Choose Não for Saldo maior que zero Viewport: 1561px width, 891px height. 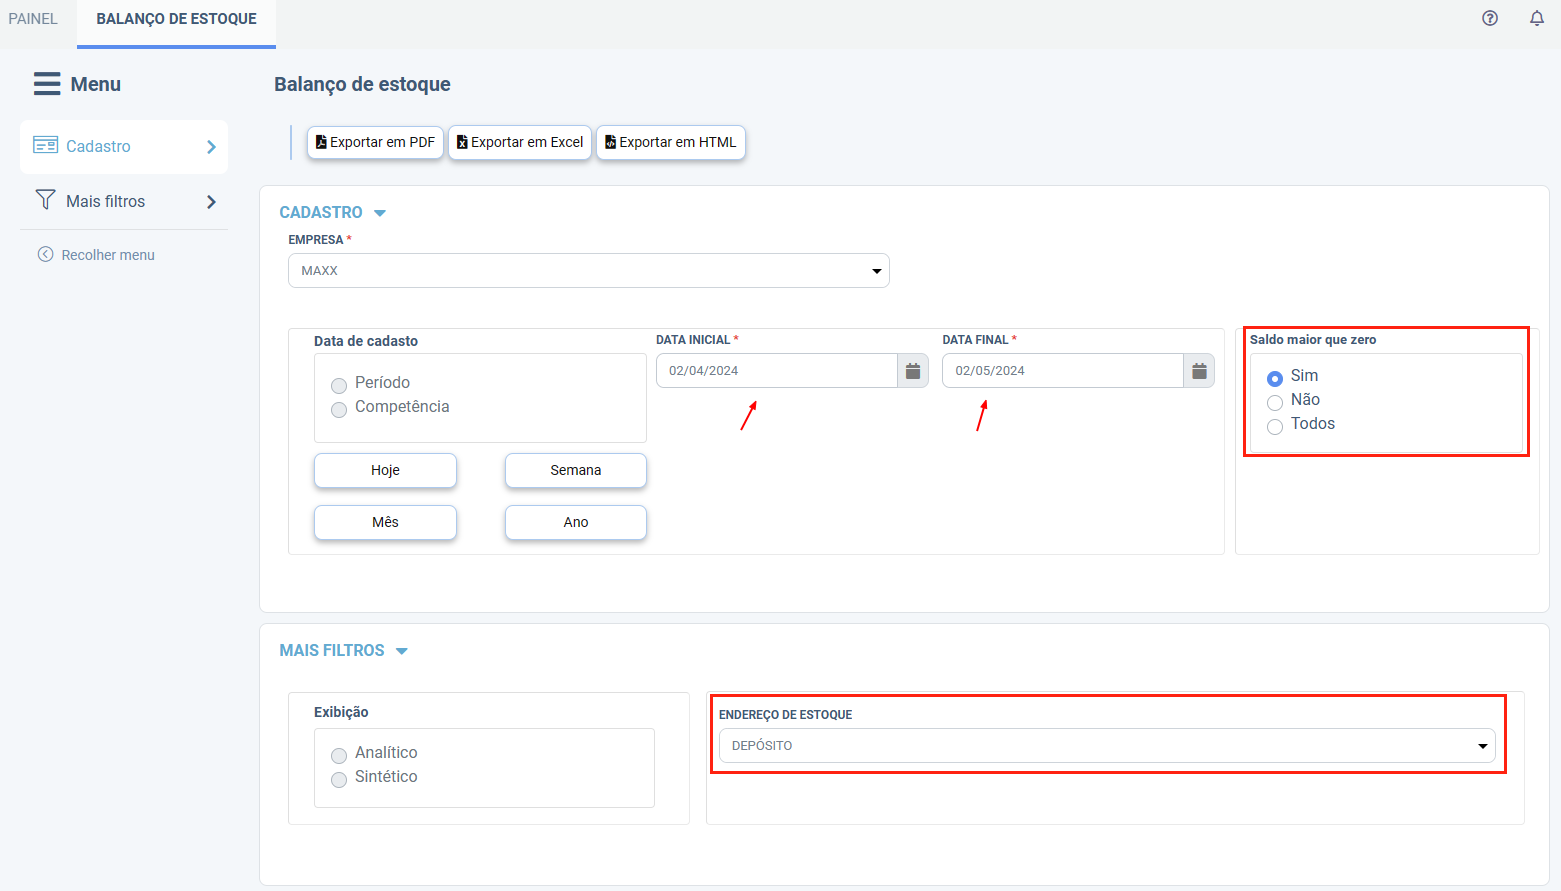click(1275, 402)
